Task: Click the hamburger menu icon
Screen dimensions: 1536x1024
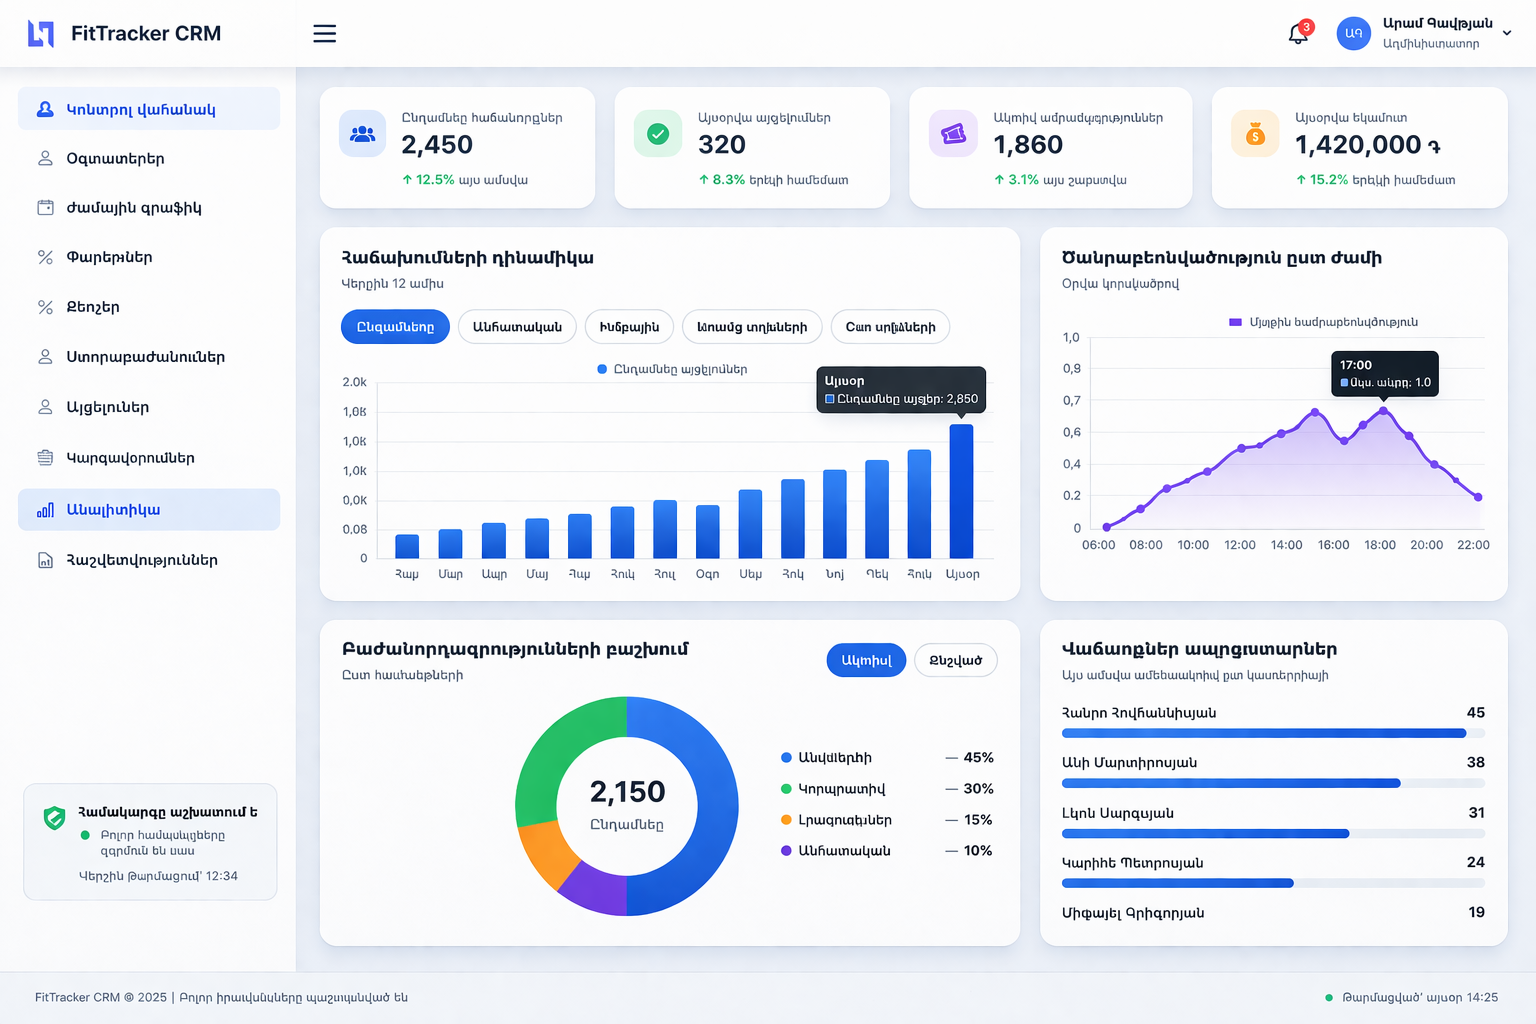Action: pos(324,34)
